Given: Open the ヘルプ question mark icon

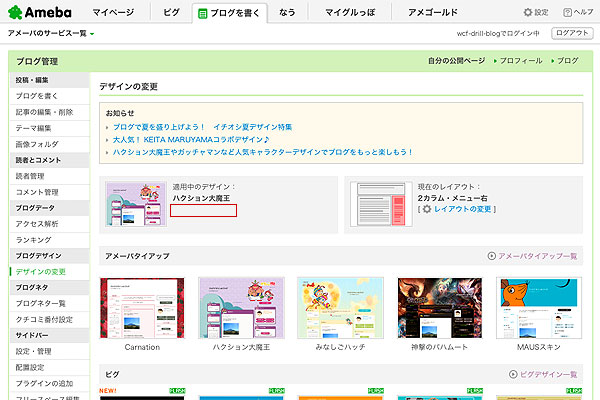Looking at the screenshot, I should click(567, 12).
